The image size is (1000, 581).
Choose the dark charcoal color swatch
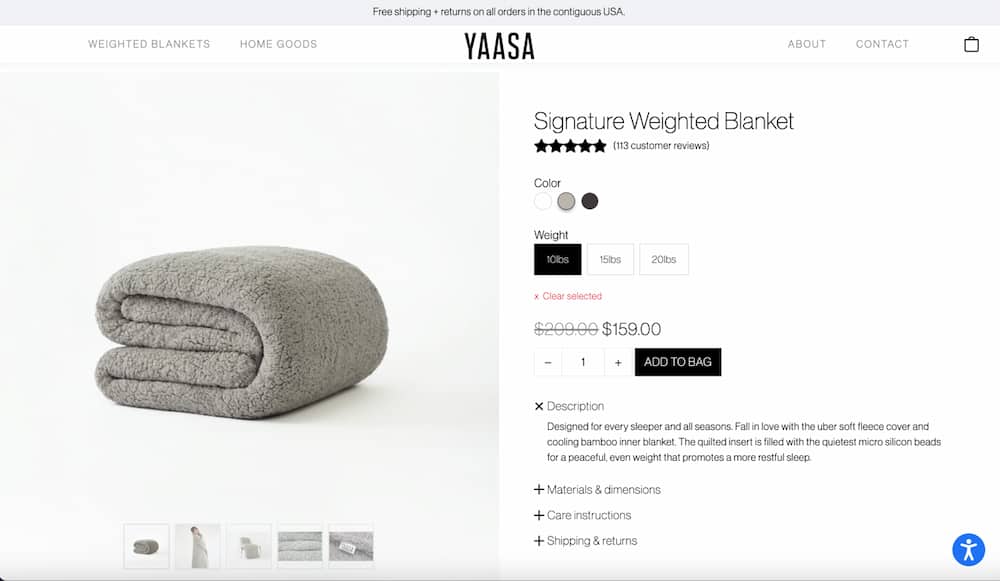590,202
